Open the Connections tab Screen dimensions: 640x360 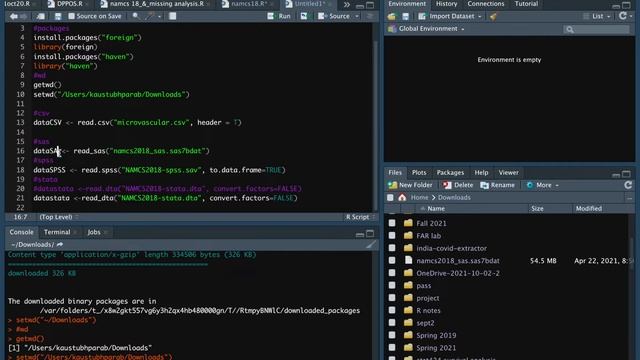[486, 4]
